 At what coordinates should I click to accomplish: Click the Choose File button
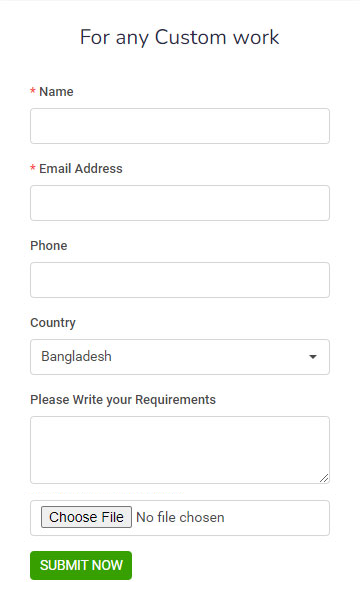pyautogui.click(x=86, y=517)
